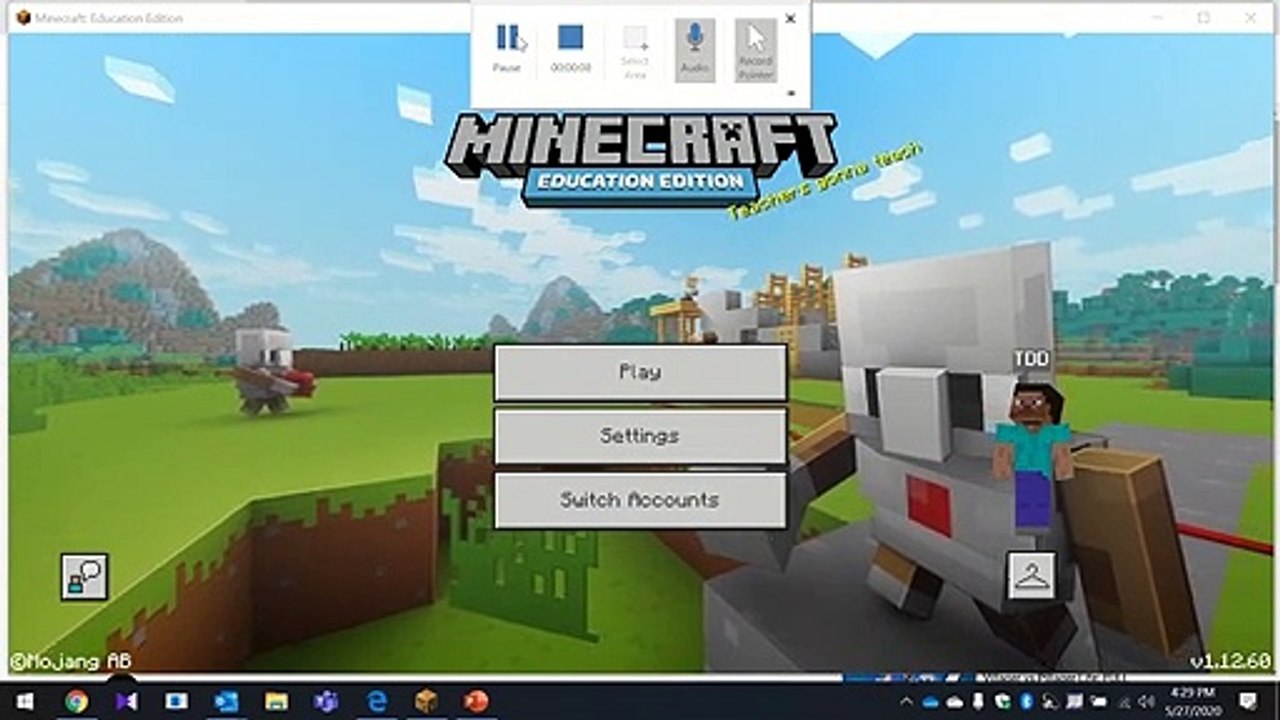
Task: Select Minecraft Education taskbar icon
Action: pyautogui.click(x=427, y=701)
